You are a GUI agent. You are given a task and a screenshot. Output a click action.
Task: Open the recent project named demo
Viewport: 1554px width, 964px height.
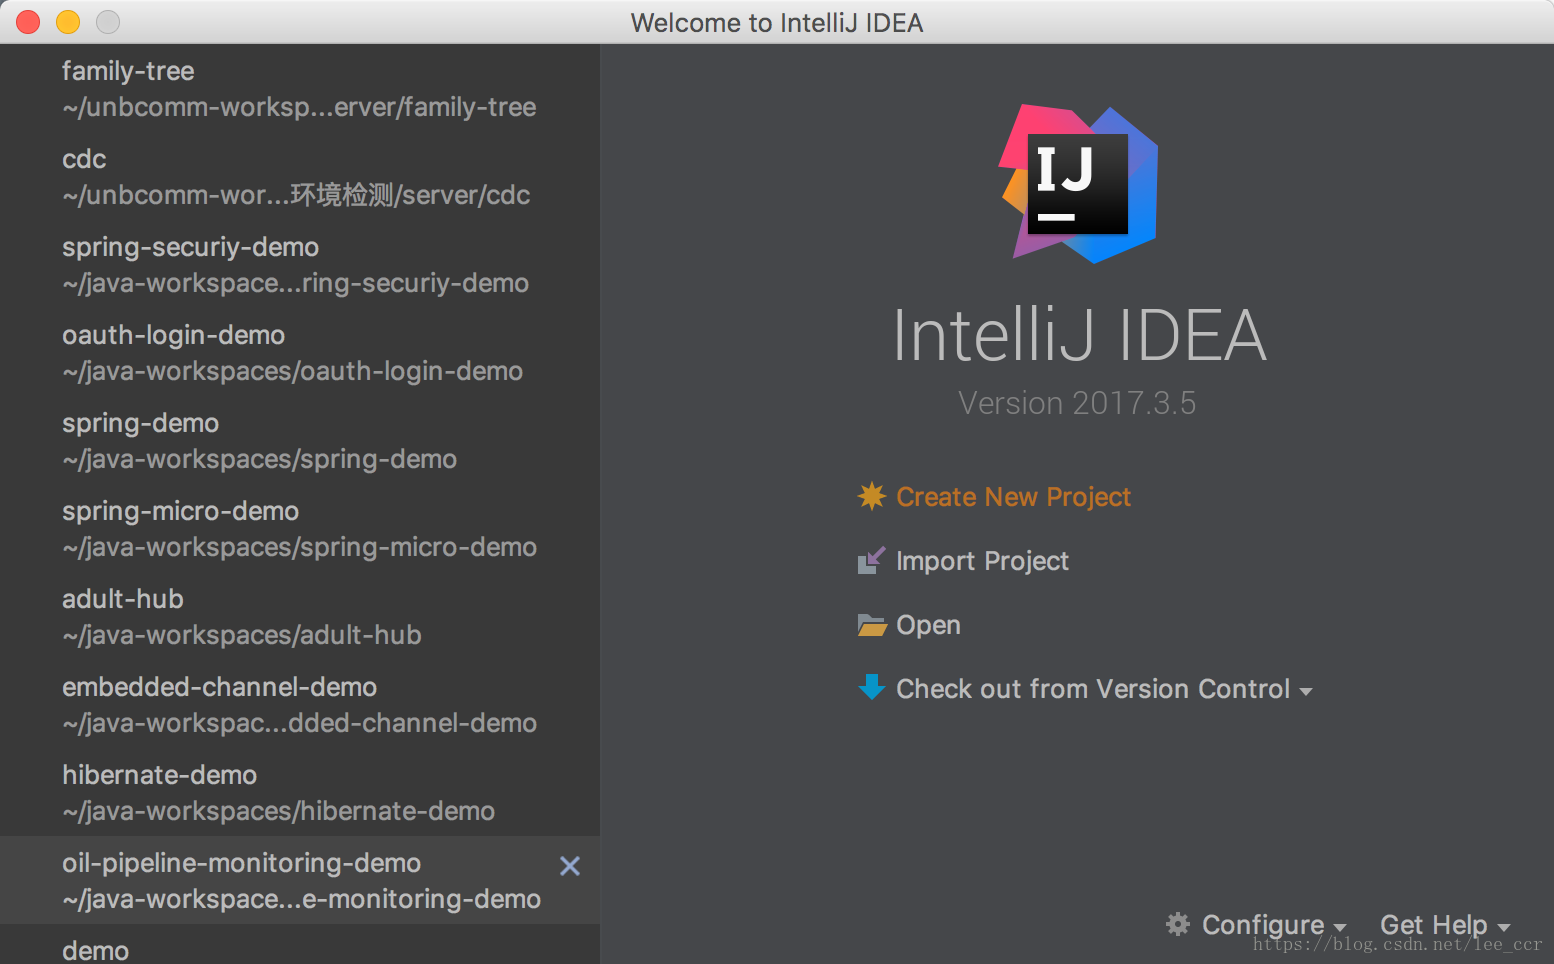[x=300, y=945]
